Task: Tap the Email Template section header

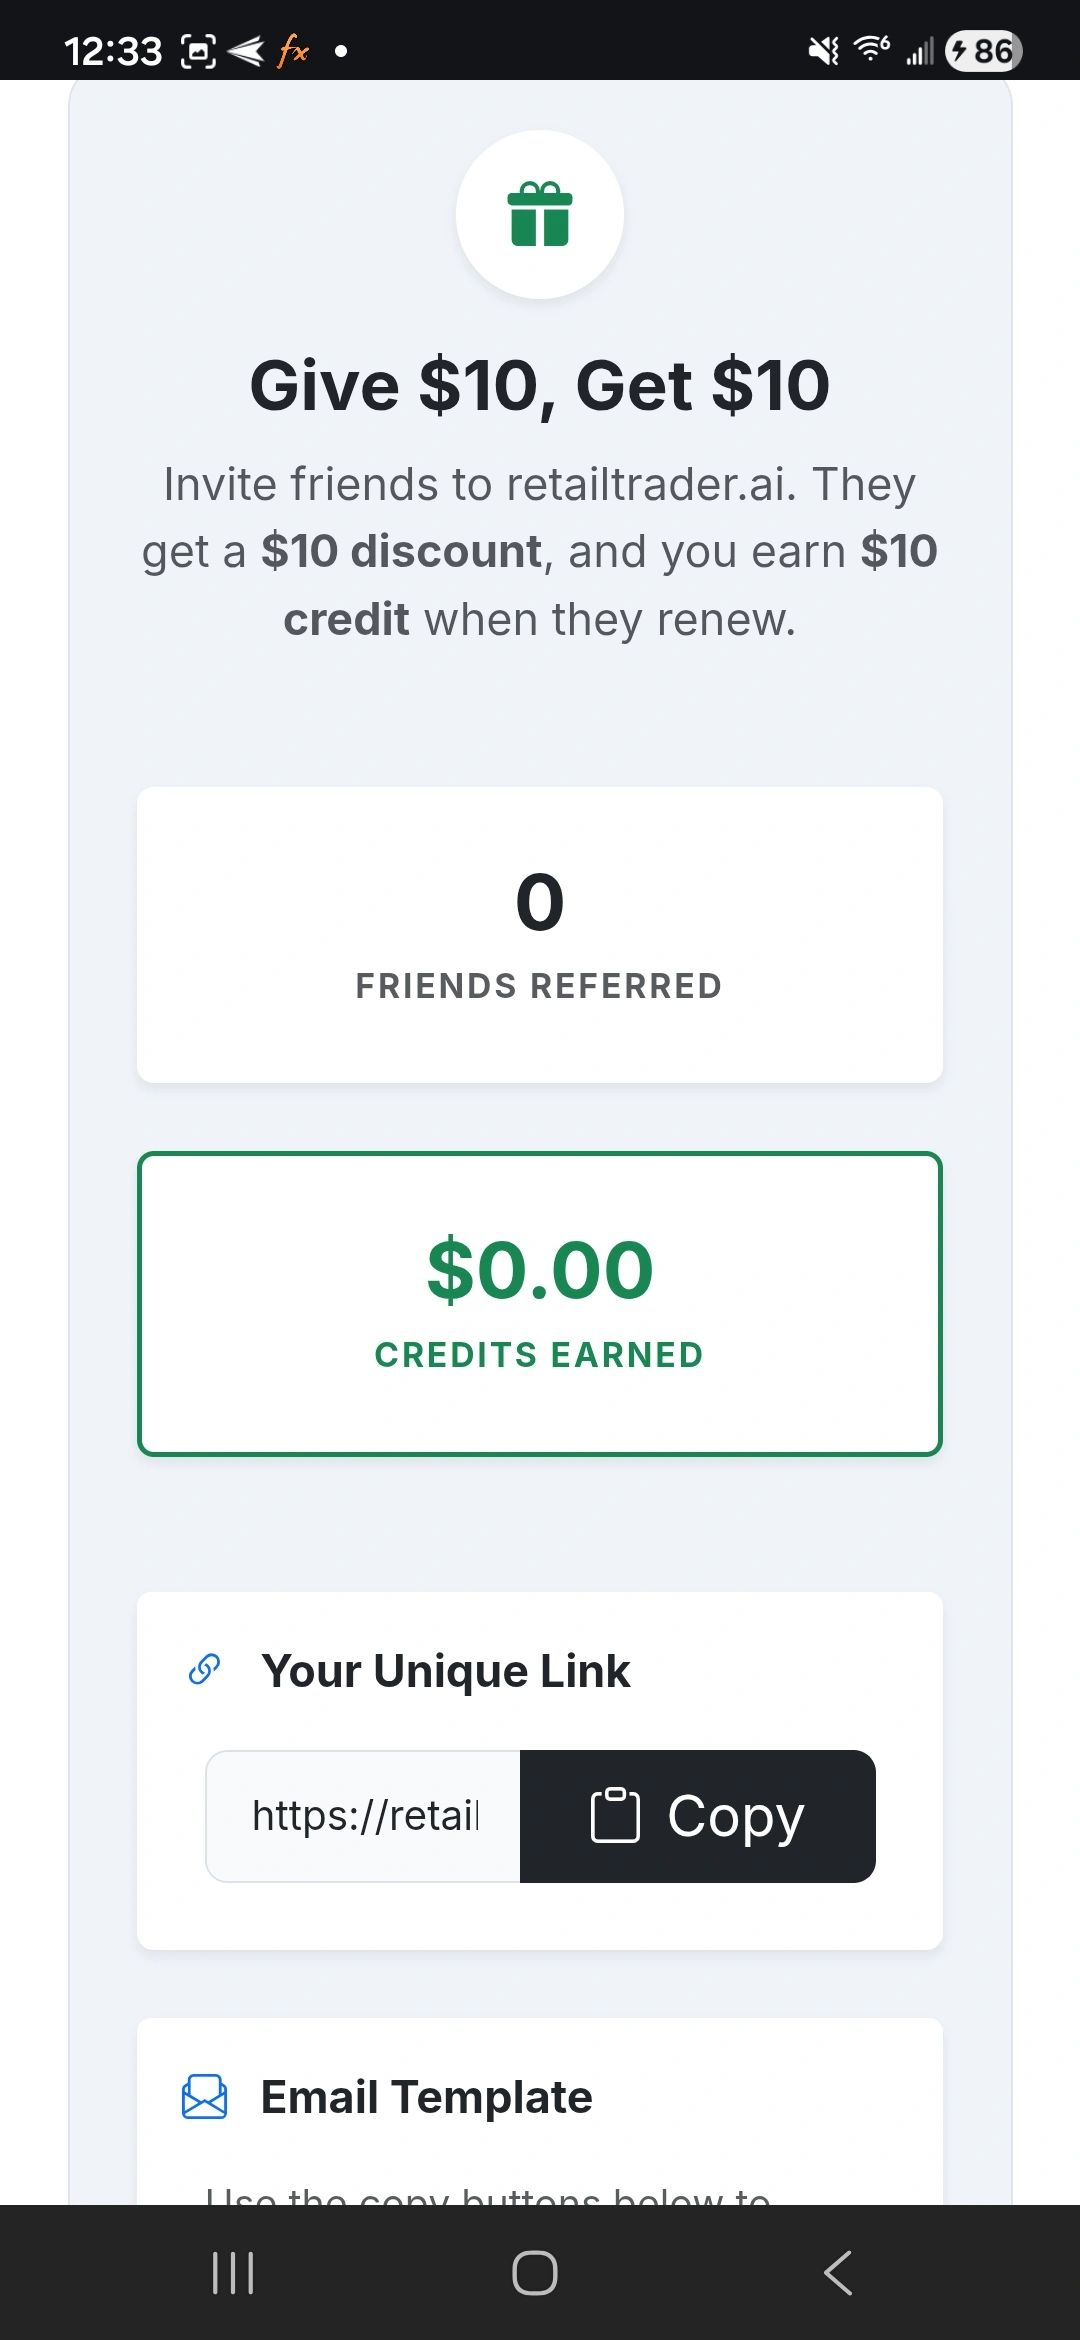Action: tap(425, 2097)
